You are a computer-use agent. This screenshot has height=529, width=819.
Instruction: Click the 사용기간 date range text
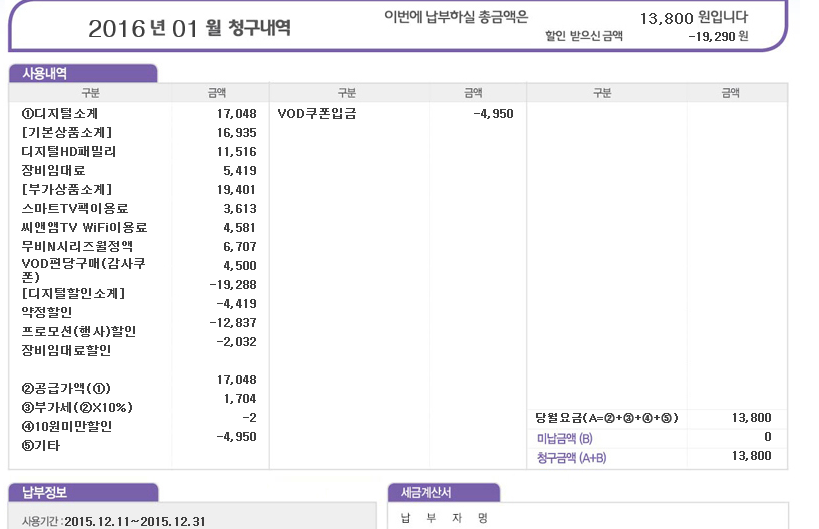click(x=105, y=521)
